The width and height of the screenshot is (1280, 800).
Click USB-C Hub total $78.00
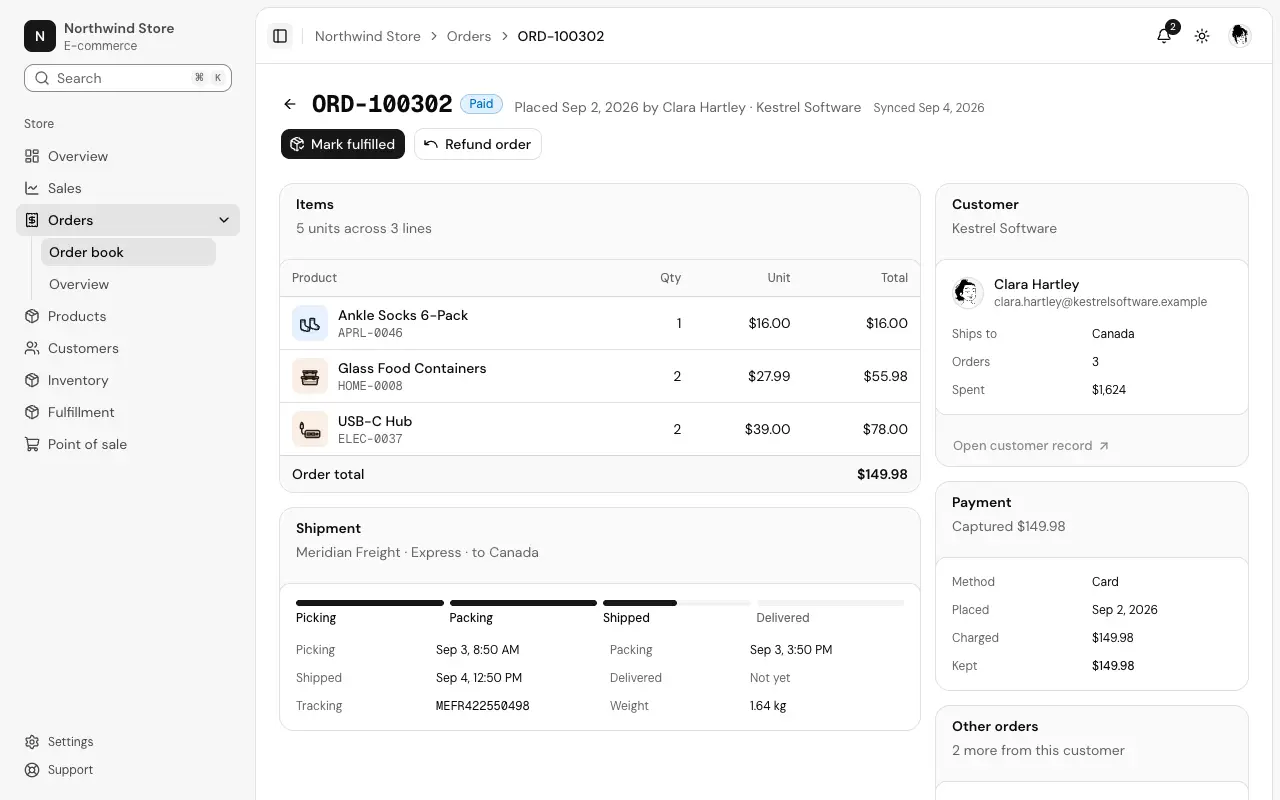[x=885, y=429]
